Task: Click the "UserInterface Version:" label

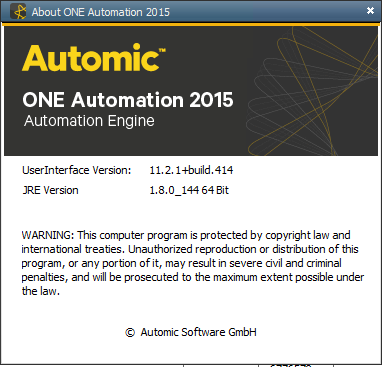Action: pyautogui.click(x=77, y=170)
